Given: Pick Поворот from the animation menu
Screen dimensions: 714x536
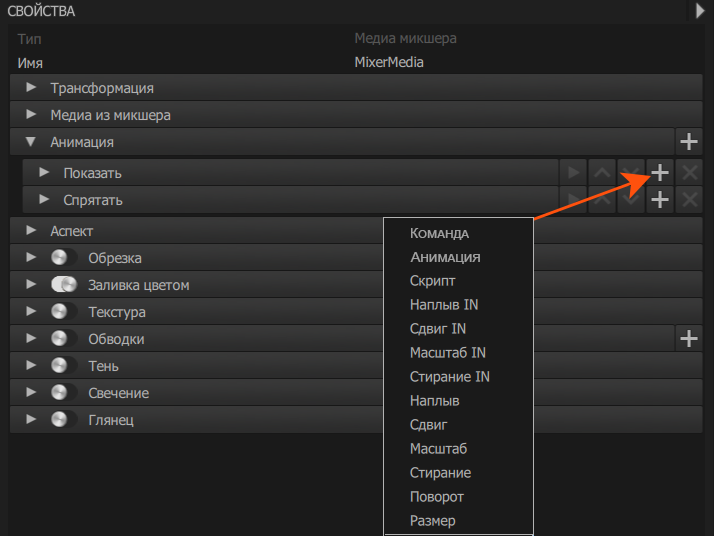Looking at the screenshot, I should click(437, 497).
